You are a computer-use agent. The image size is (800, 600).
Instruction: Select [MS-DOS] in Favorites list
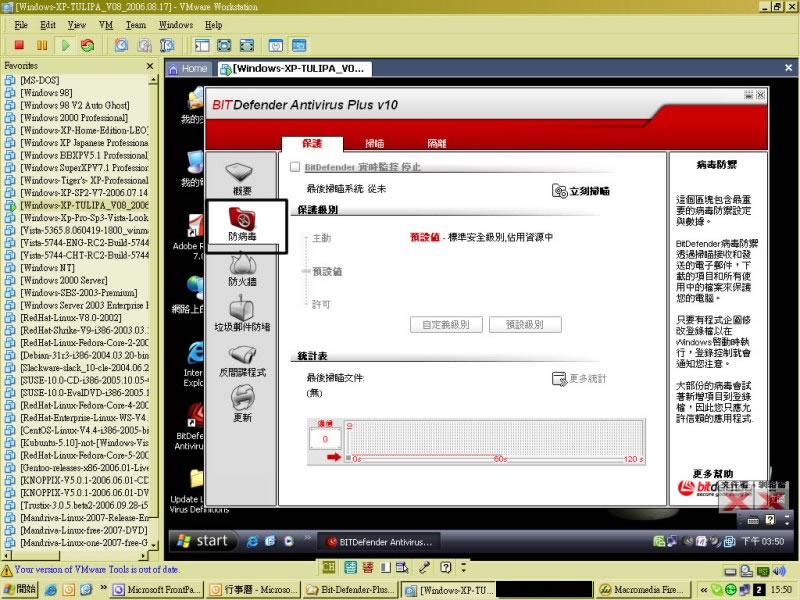click(39, 80)
